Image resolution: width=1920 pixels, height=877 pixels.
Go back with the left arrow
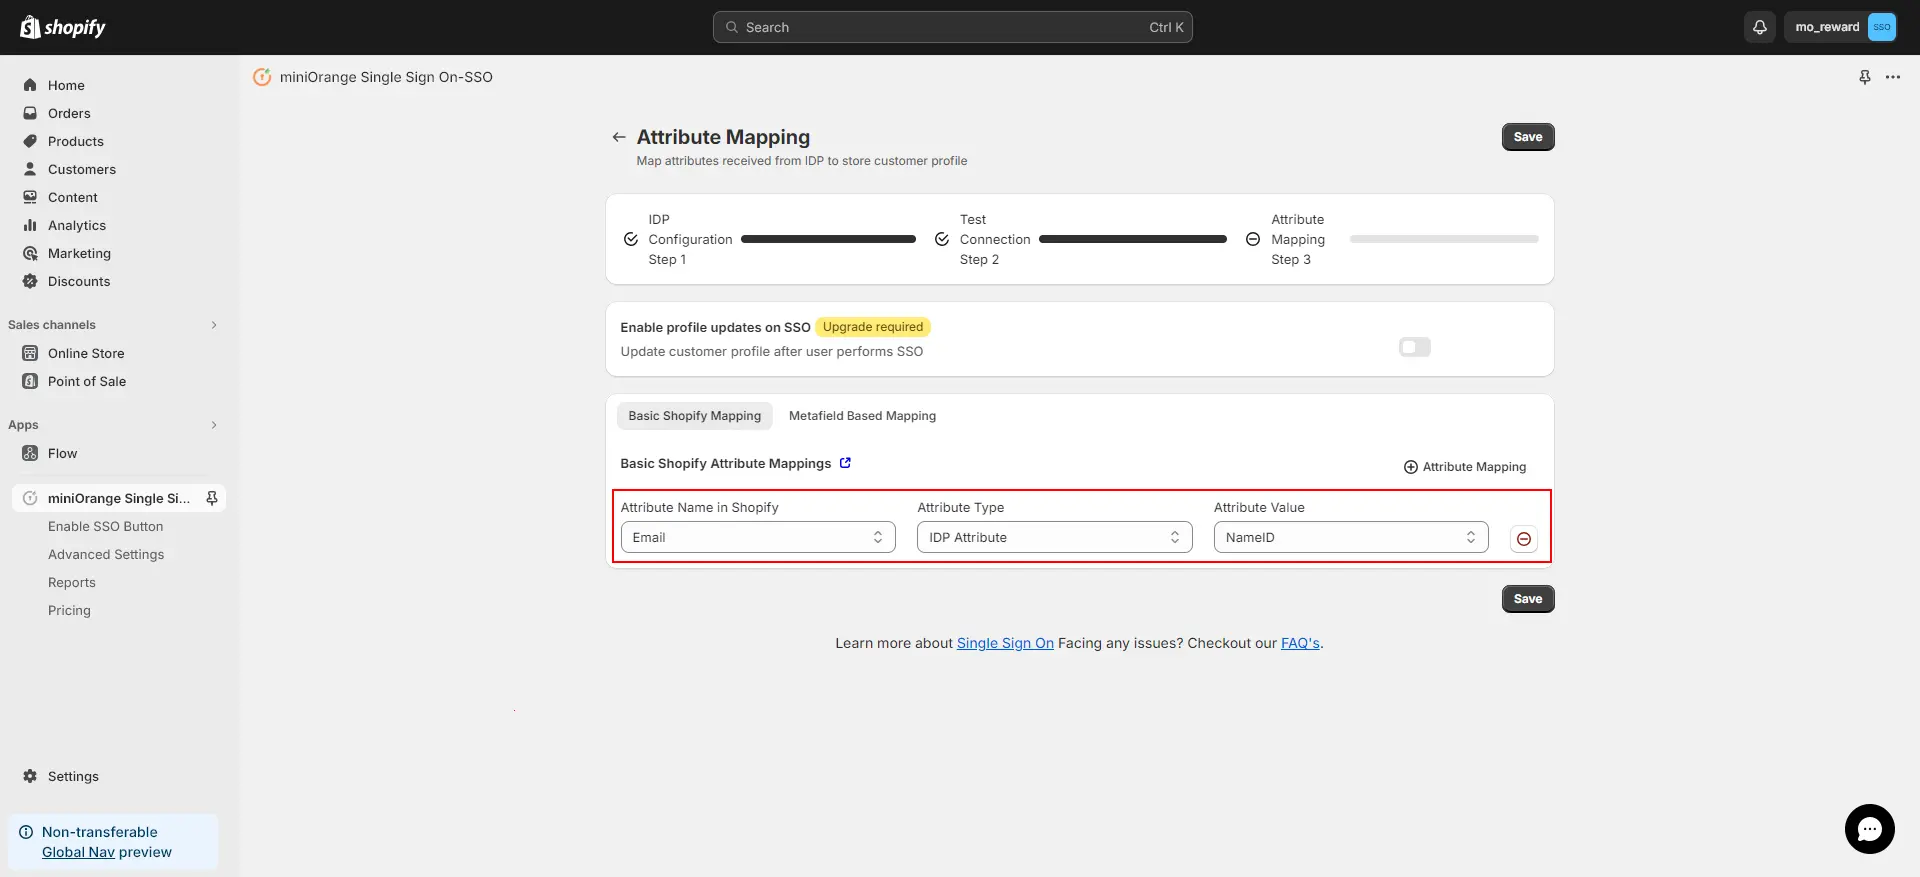(x=619, y=137)
